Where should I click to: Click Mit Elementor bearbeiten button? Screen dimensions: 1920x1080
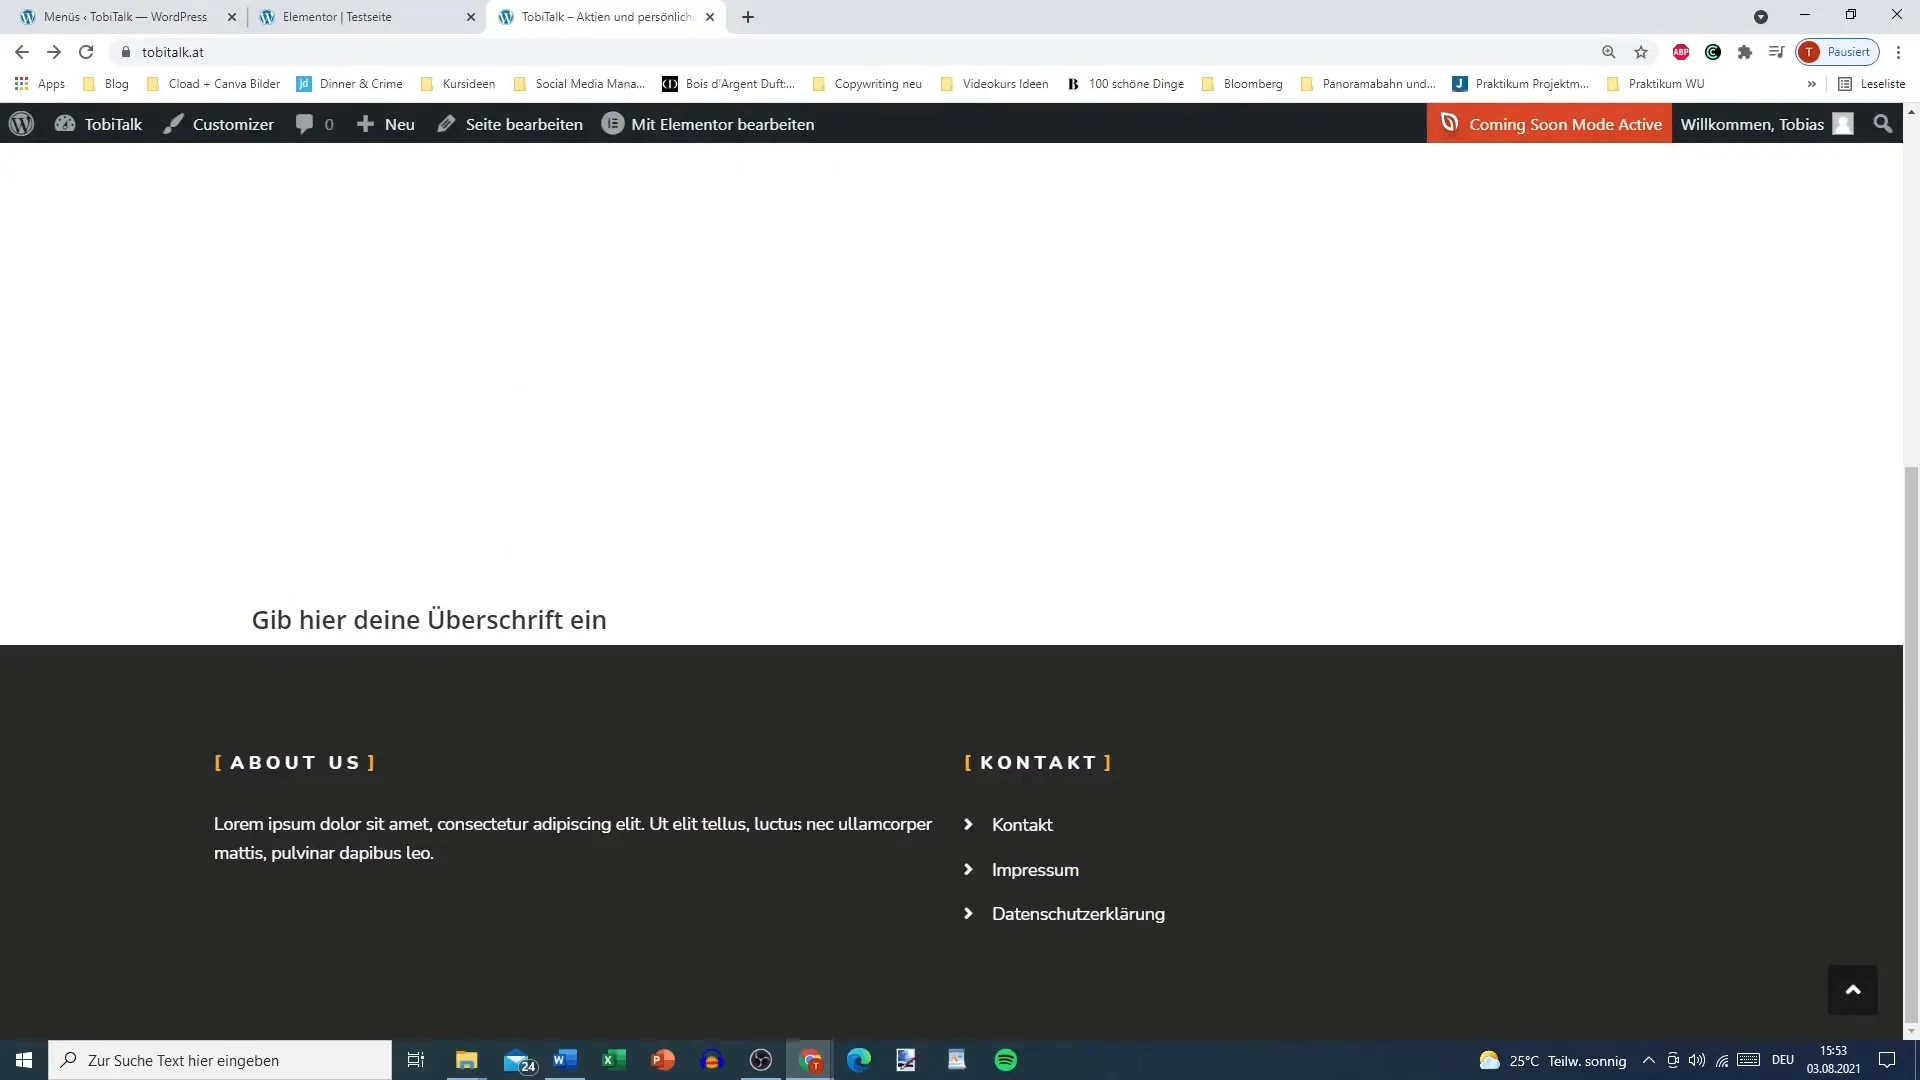(x=707, y=123)
